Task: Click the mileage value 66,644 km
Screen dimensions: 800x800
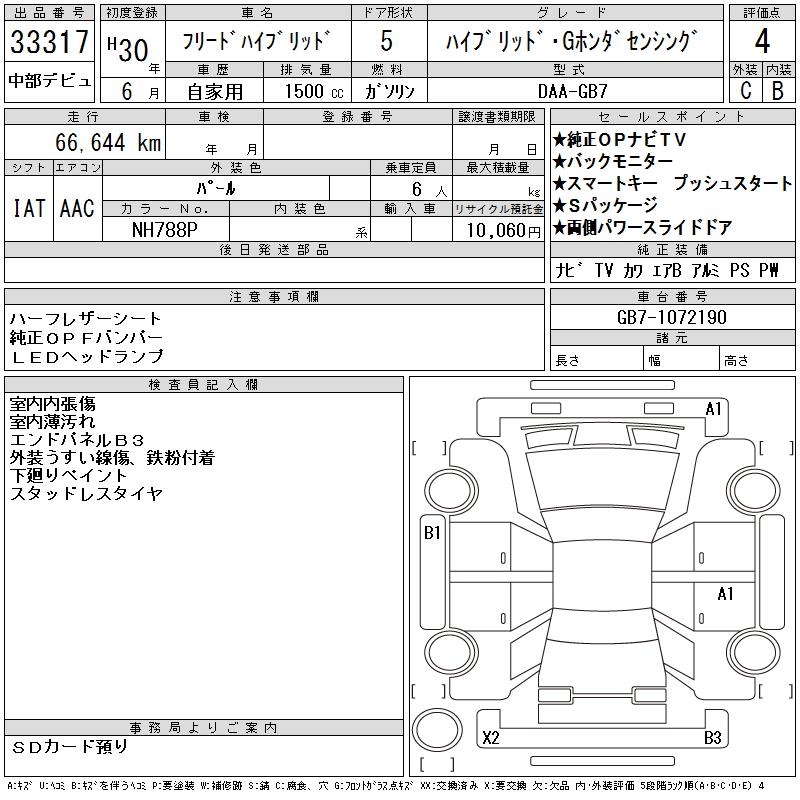Action: point(109,143)
